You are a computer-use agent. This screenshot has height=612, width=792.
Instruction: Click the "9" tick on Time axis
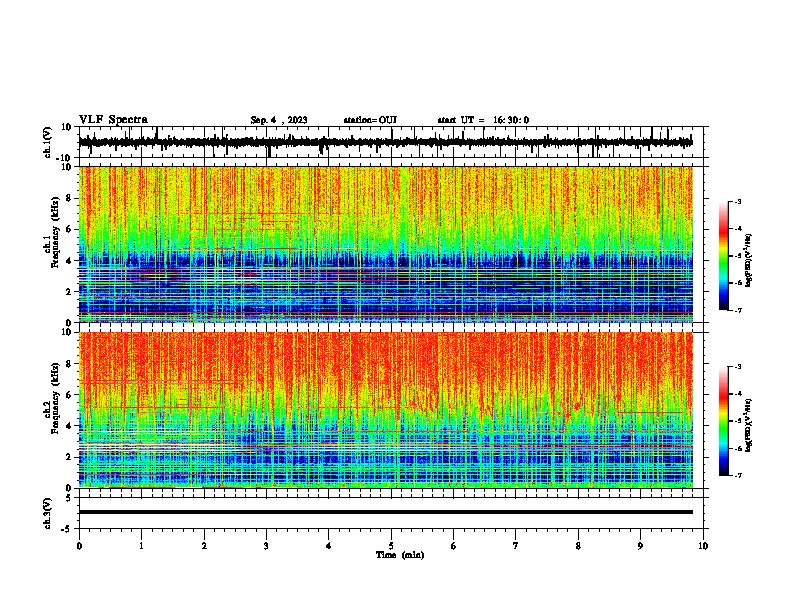(x=640, y=546)
